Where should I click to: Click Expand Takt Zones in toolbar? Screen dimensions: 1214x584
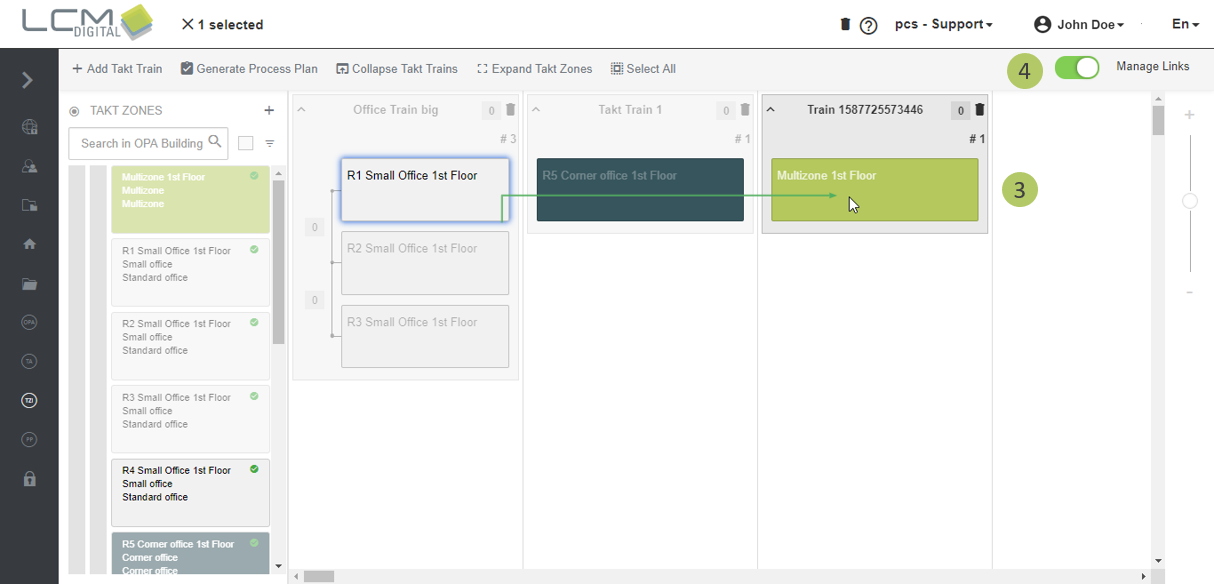click(534, 69)
